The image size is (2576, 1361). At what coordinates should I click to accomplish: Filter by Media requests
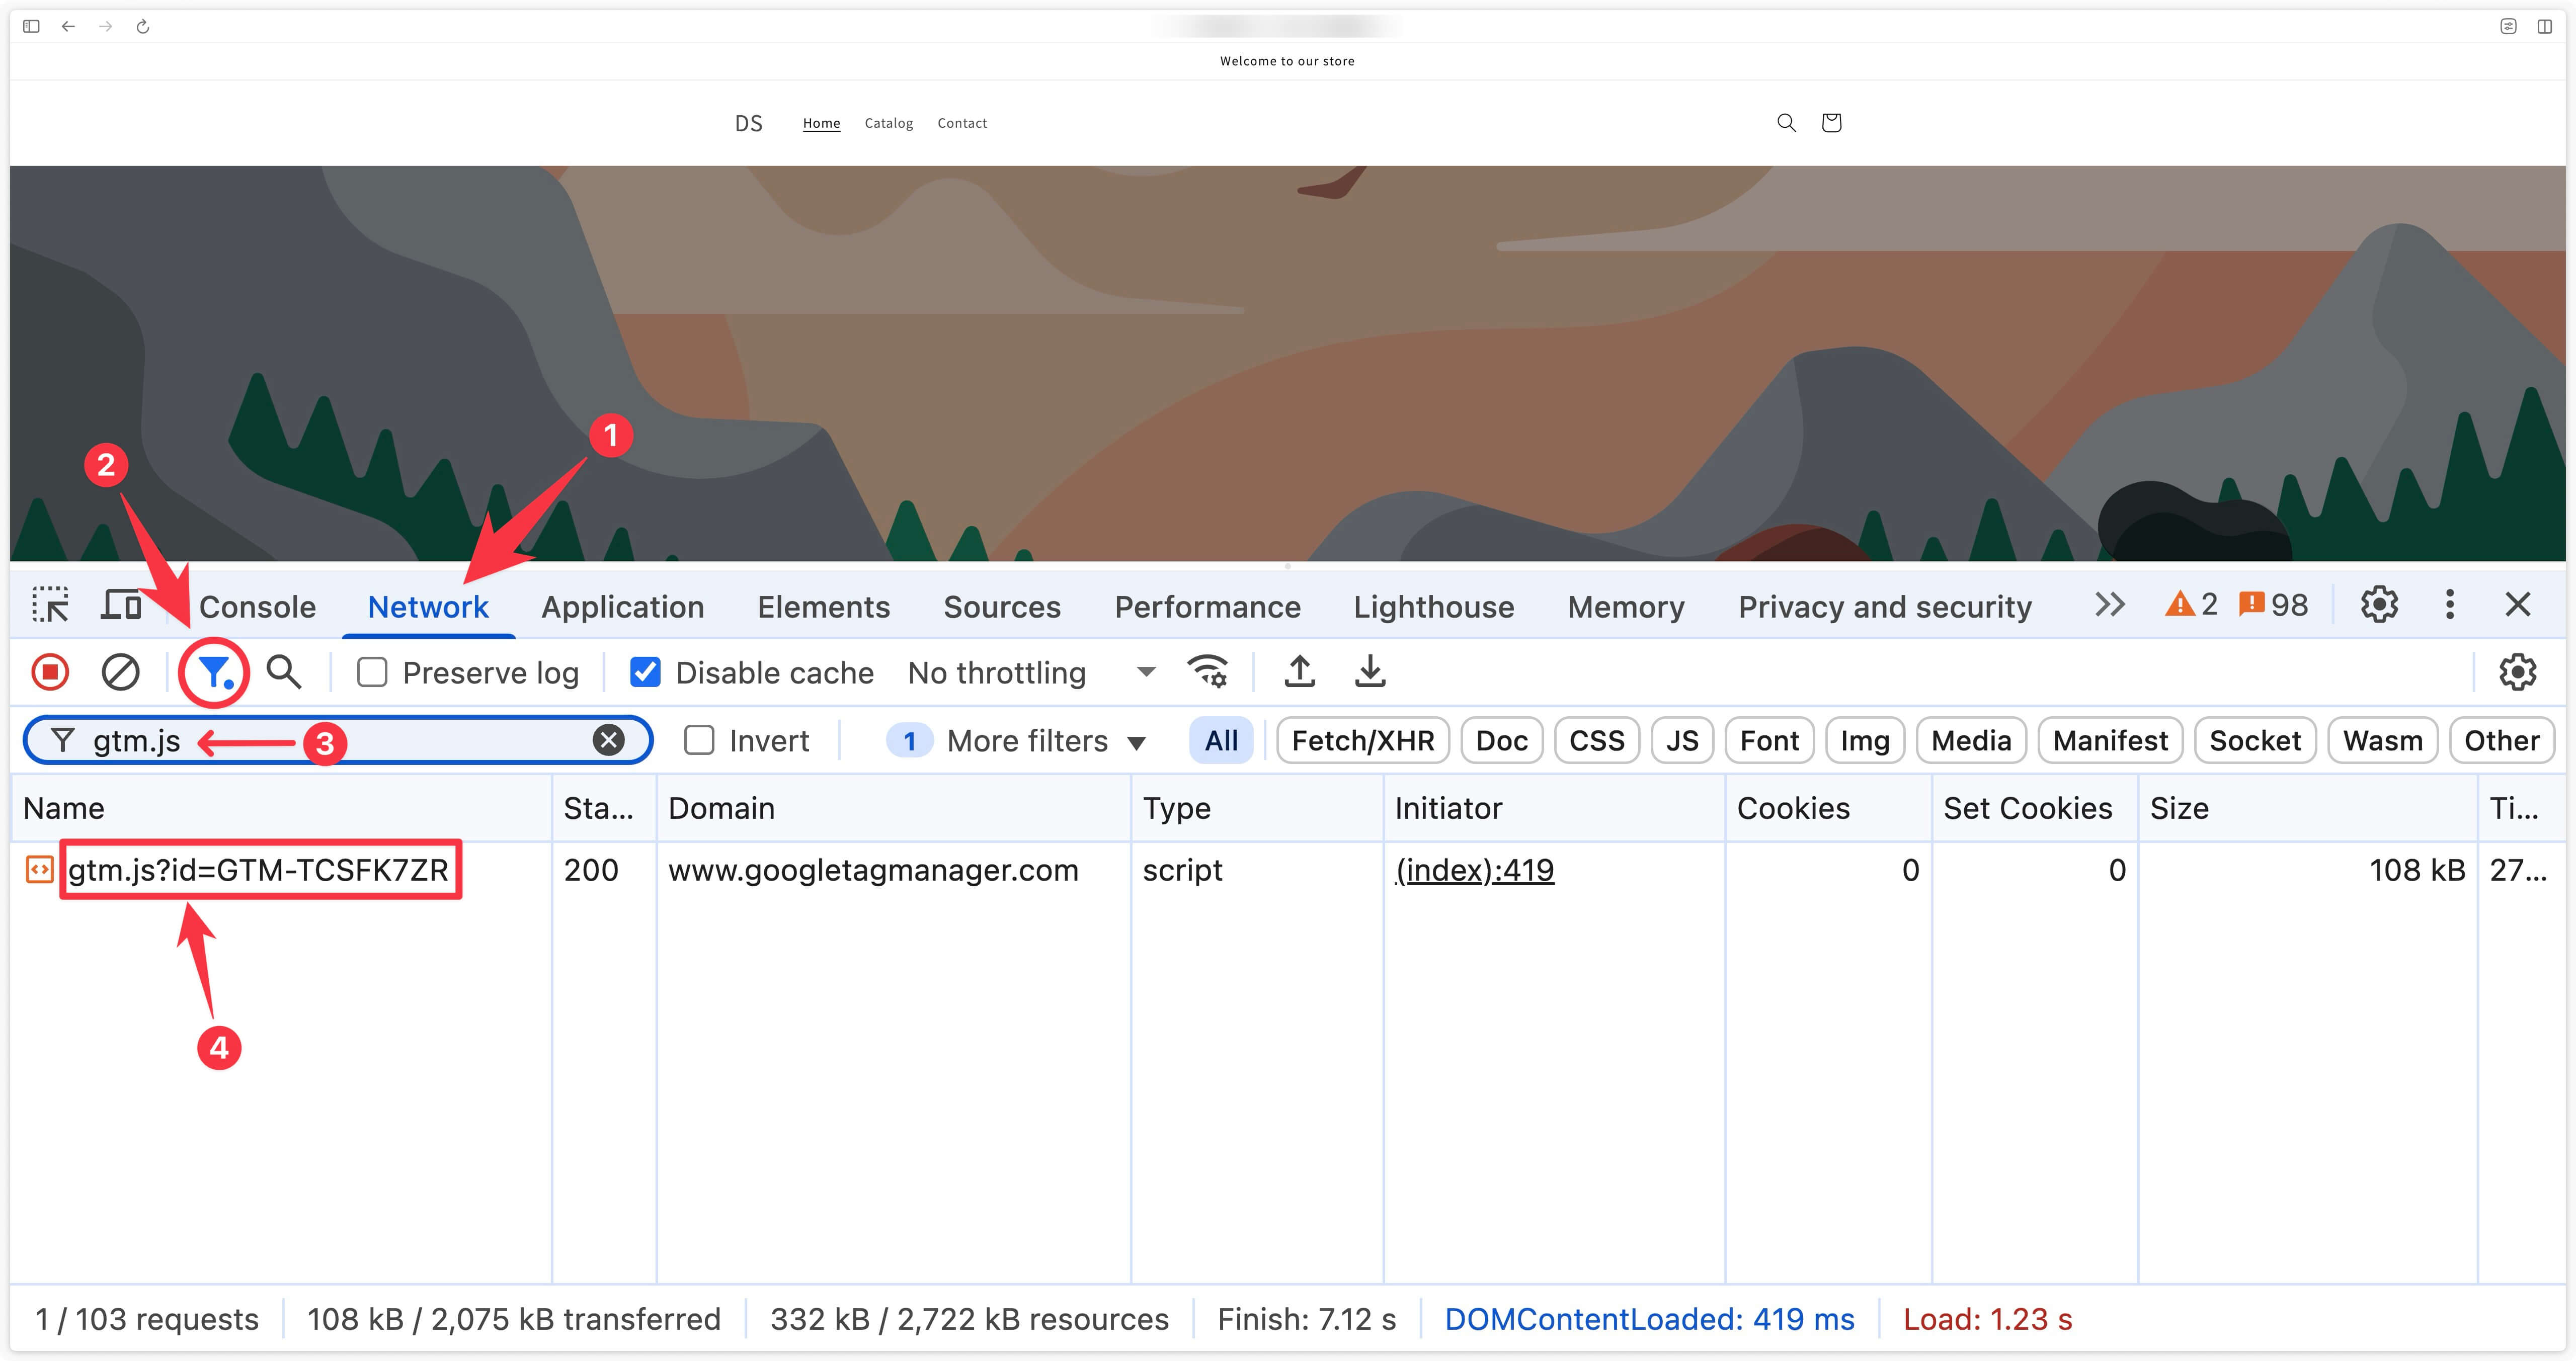pos(1971,740)
